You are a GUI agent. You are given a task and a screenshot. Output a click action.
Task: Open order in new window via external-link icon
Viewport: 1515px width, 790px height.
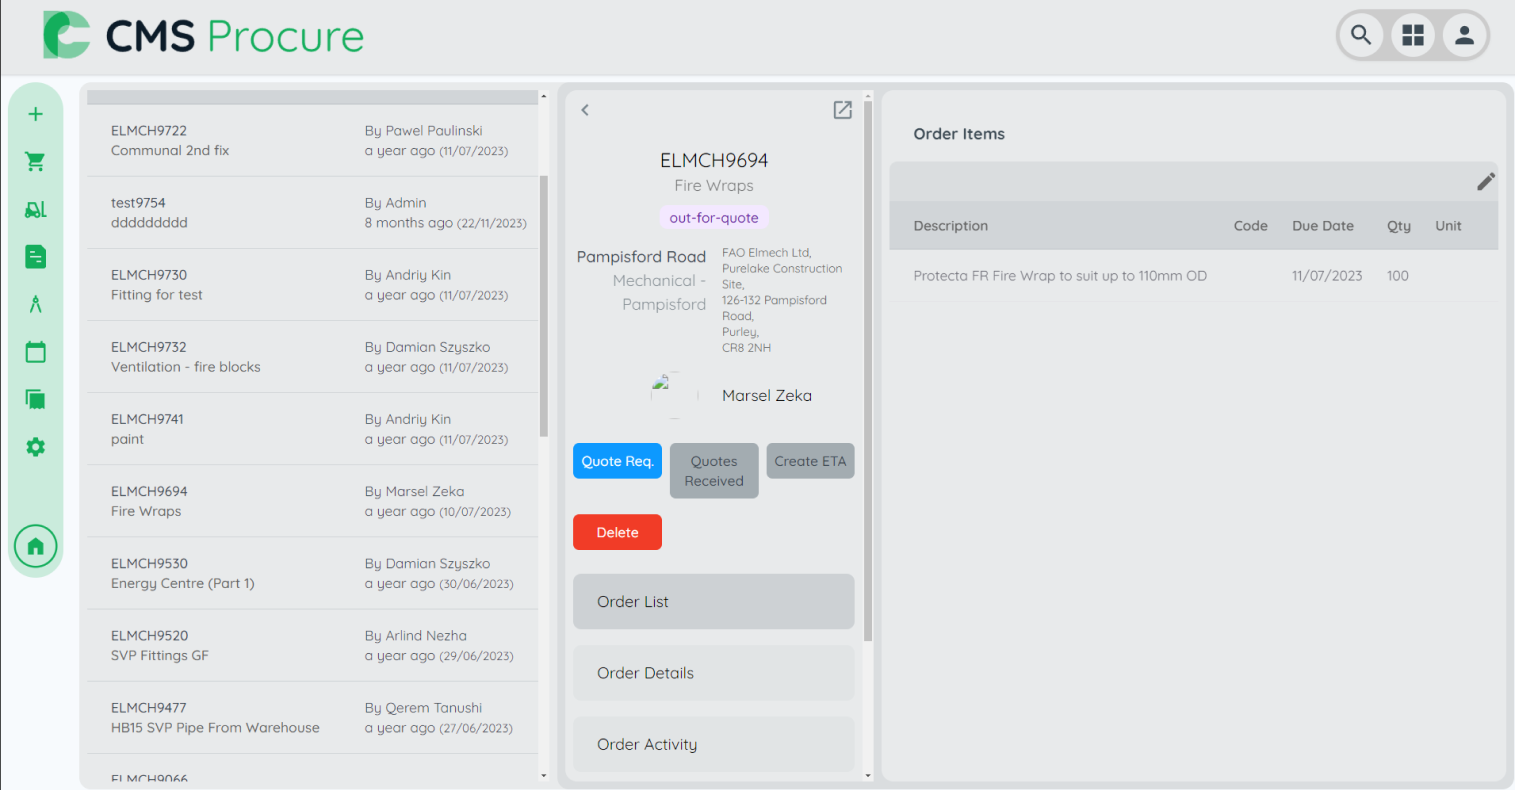click(842, 110)
